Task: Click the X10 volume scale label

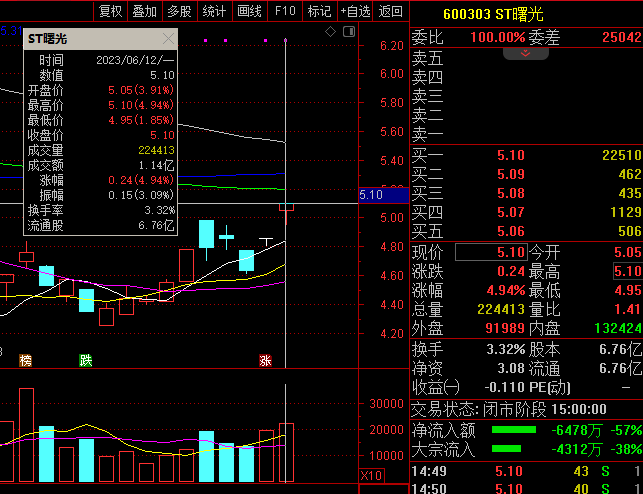Action: point(372,476)
